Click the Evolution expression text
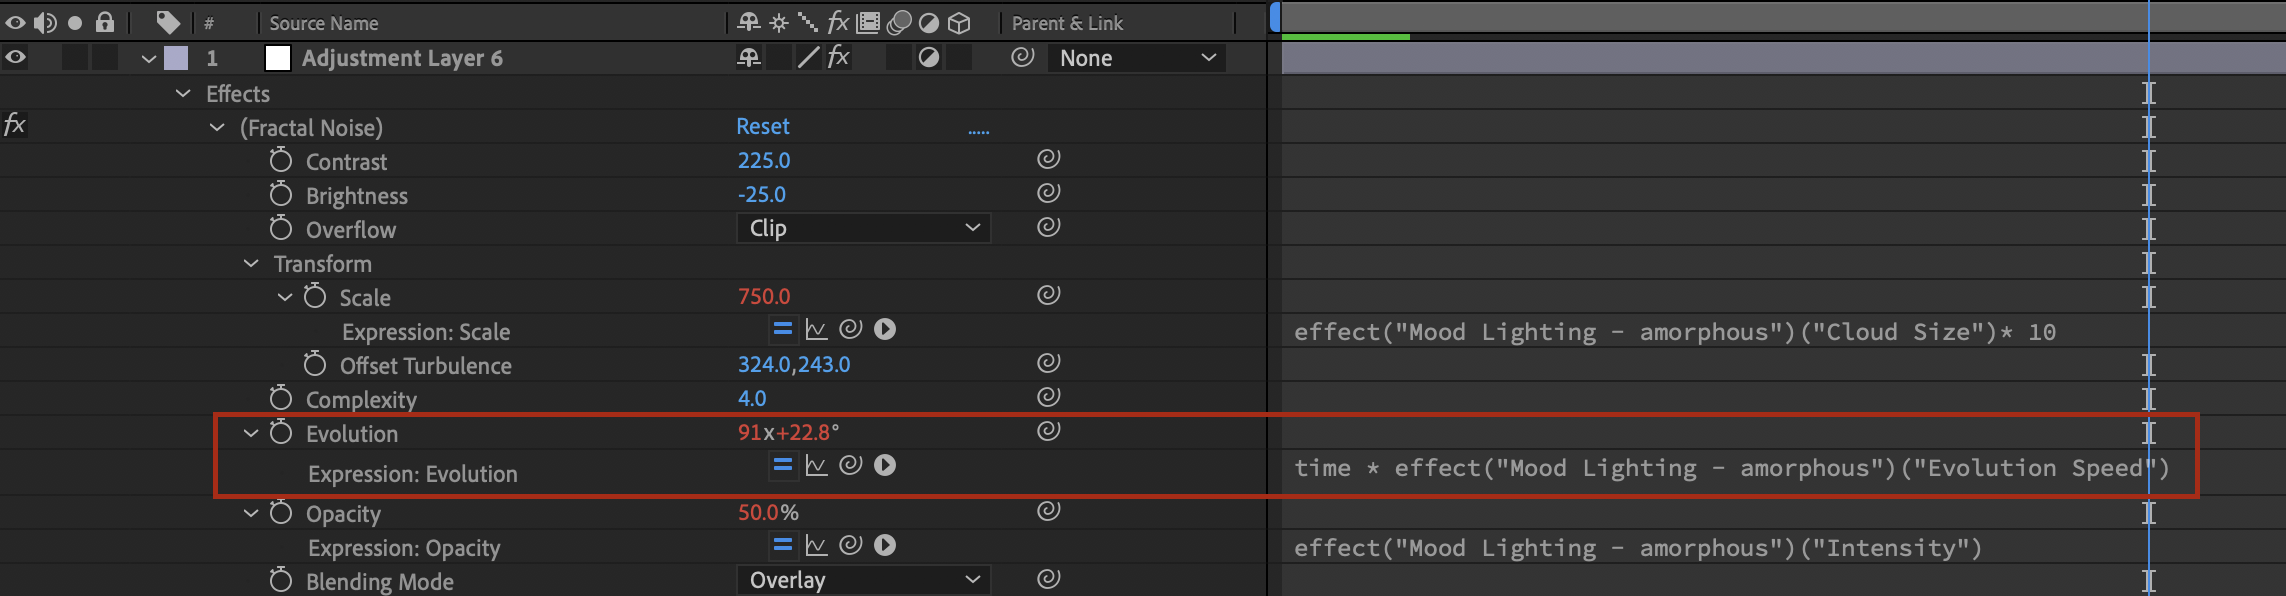The height and width of the screenshot is (596, 2286). 1732,468
